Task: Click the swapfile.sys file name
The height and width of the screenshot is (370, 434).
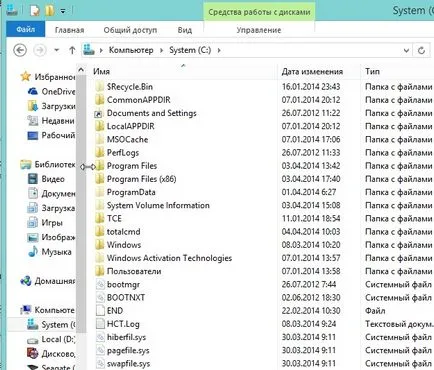Action: [x=128, y=363]
